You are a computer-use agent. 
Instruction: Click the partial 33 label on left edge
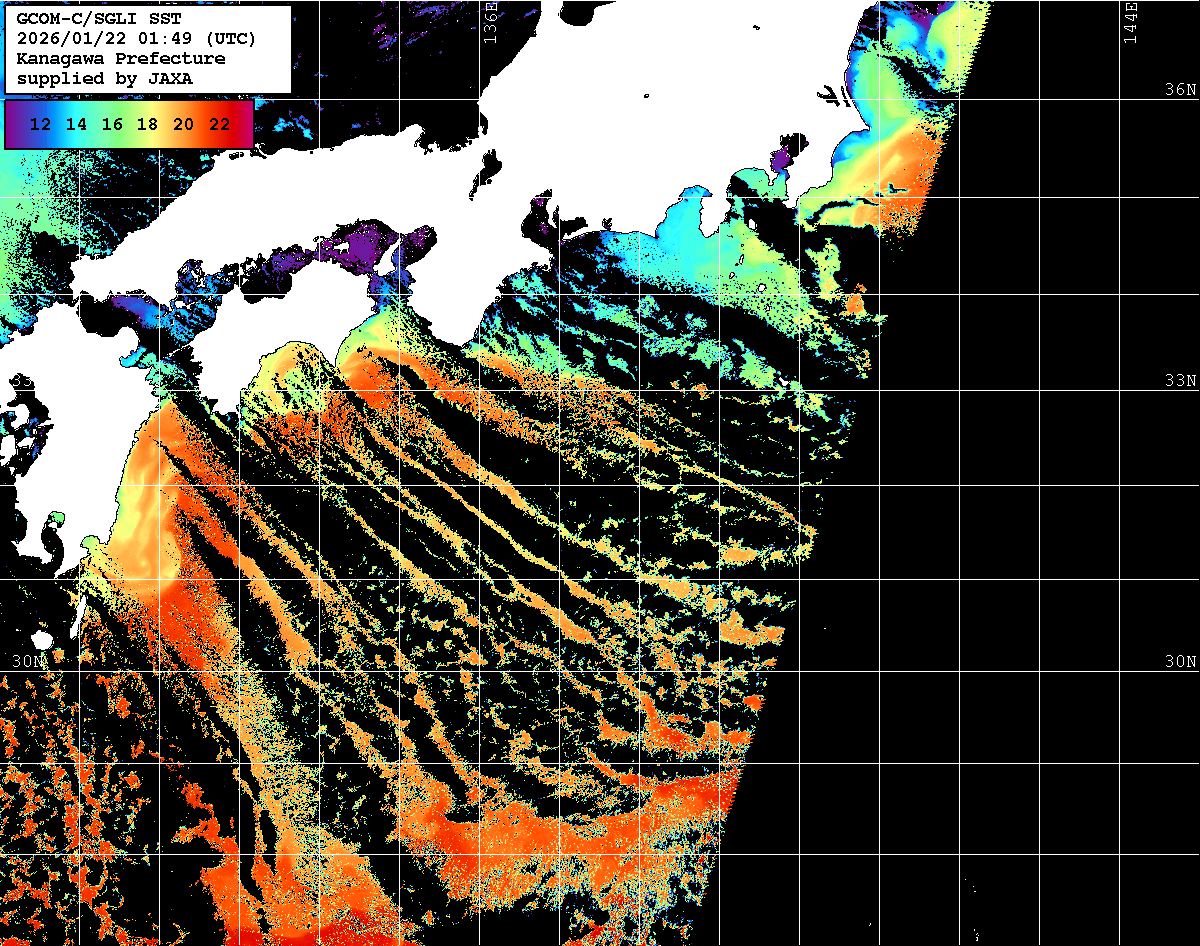click(x=20, y=381)
